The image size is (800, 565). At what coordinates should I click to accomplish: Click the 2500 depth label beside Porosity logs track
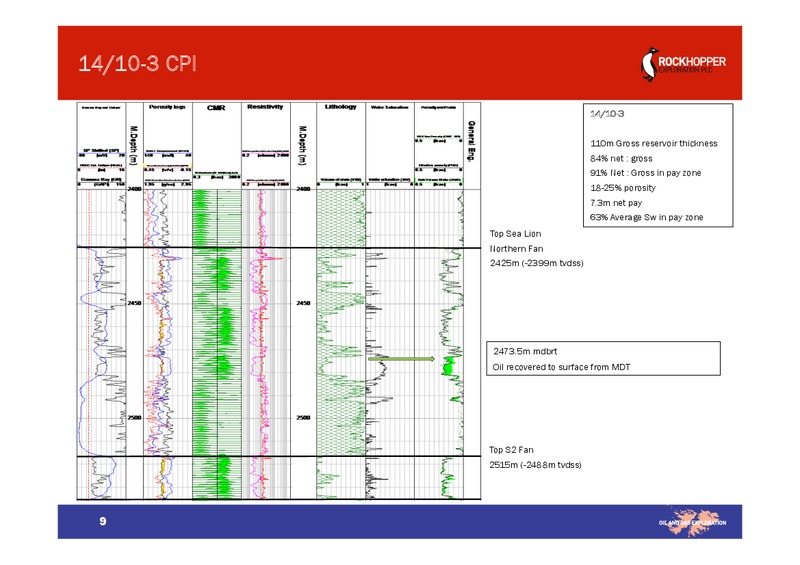(x=134, y=417)
